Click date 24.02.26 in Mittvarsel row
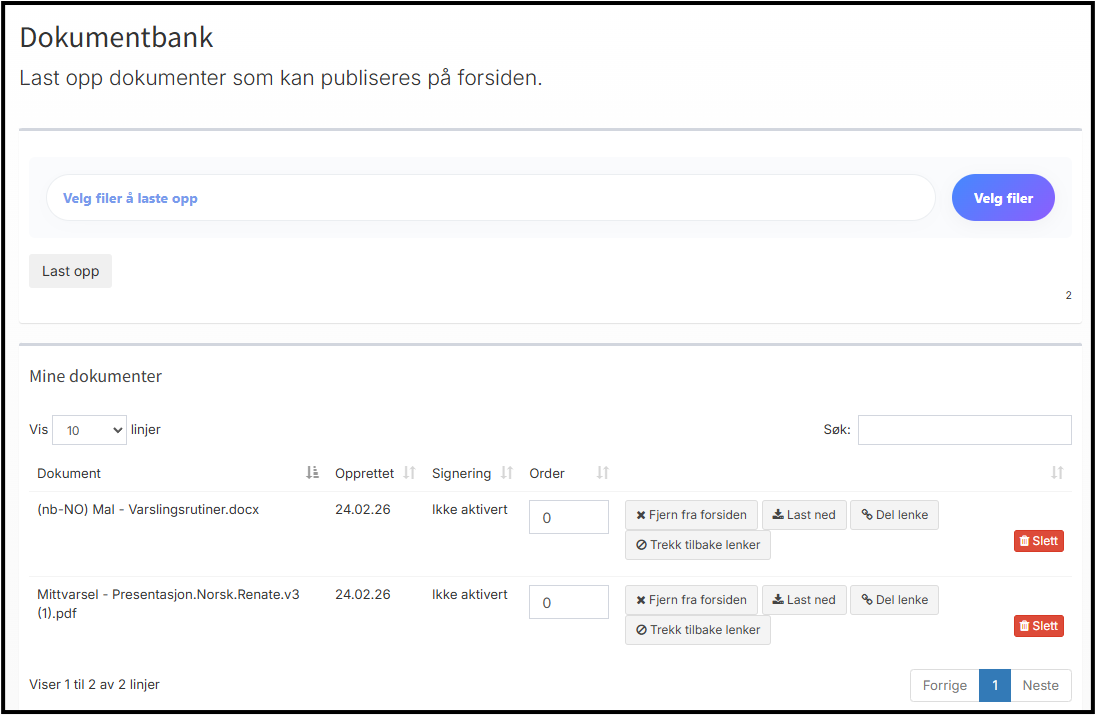 pos(362,594)
